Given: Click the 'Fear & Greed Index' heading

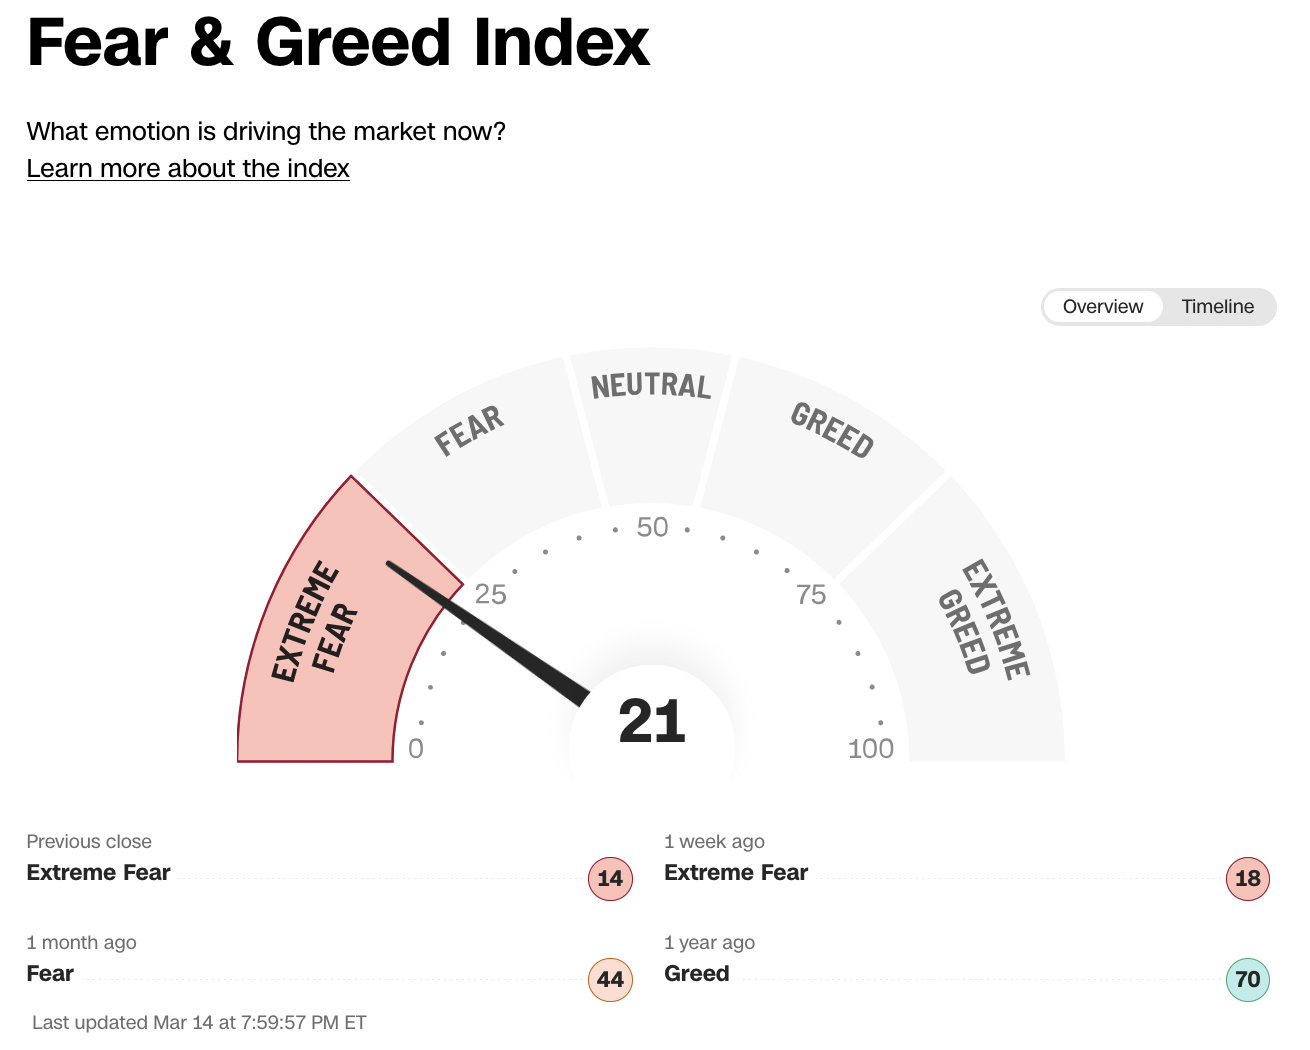Looking at the screenshot, I should coord(338,43).
